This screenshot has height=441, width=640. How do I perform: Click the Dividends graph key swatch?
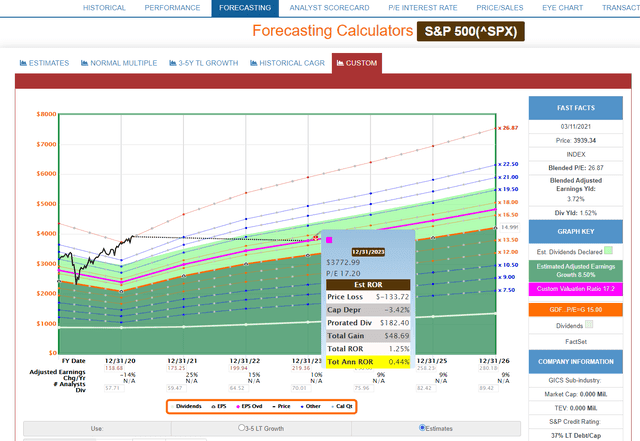(x=589, y=324)
